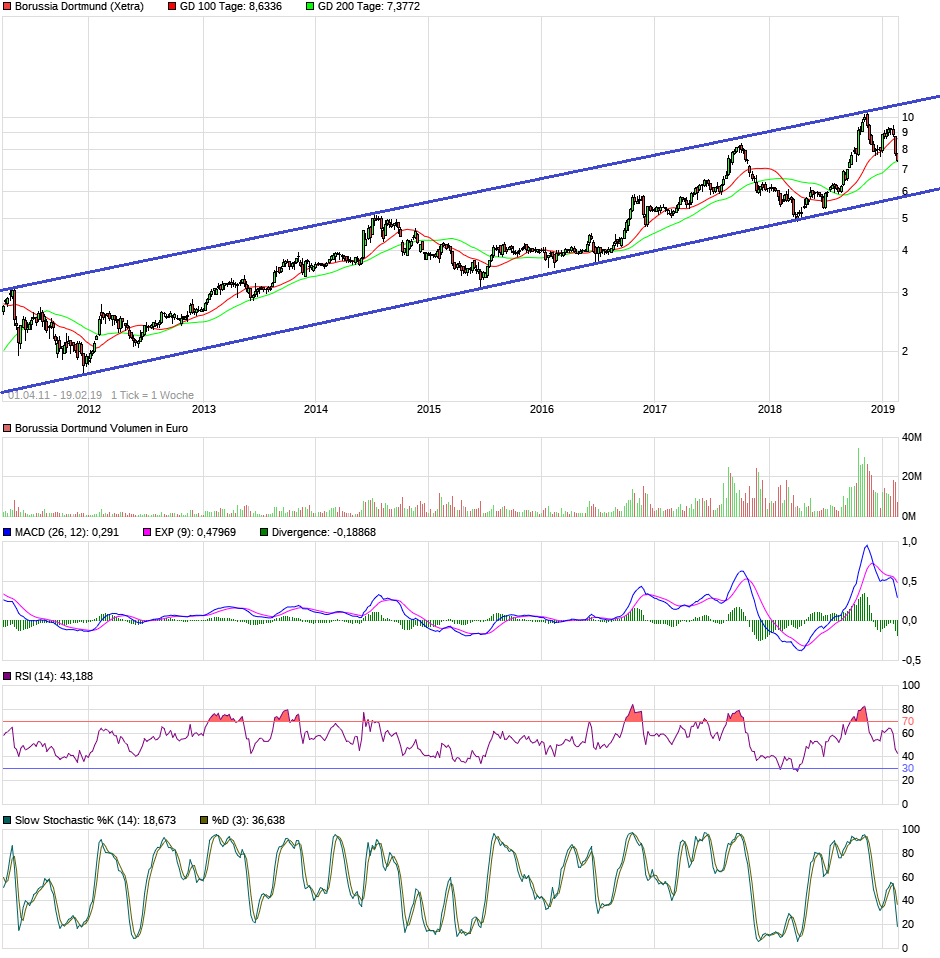Click the 2017 year label on time axis
The width and height of the screenshot is (940, 958).
pyautogui.click(x=655, y=409)
